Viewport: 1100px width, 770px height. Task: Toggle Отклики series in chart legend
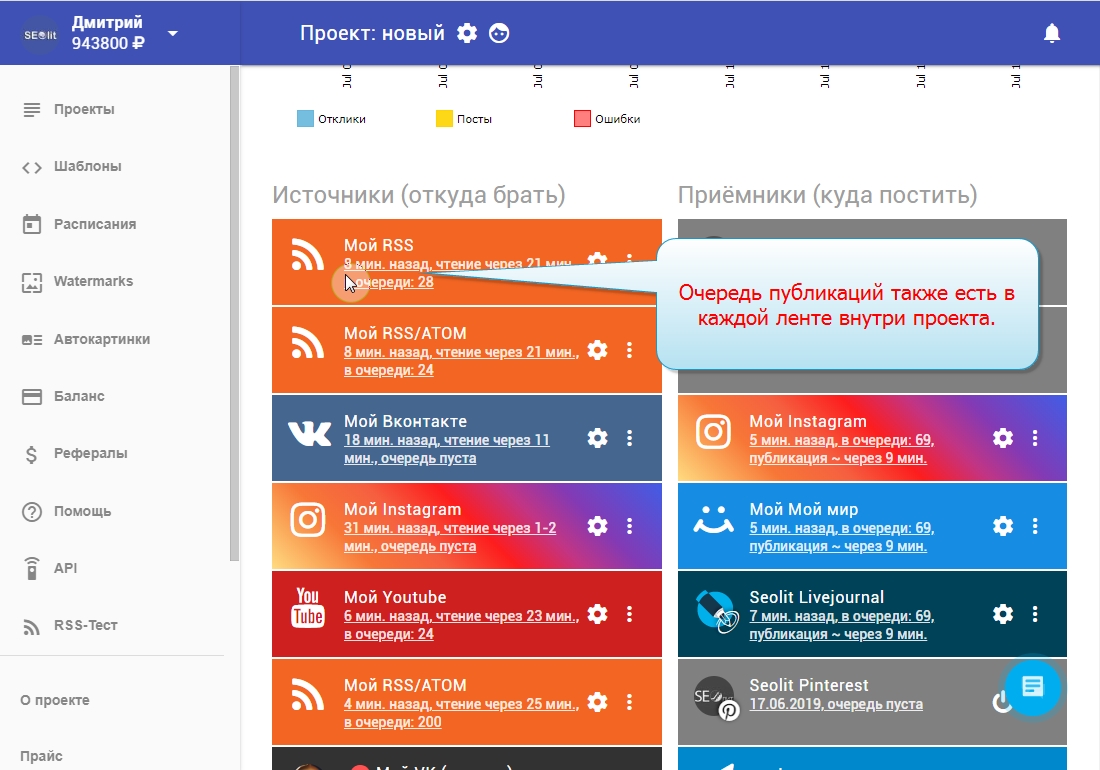tap(331, 119)
